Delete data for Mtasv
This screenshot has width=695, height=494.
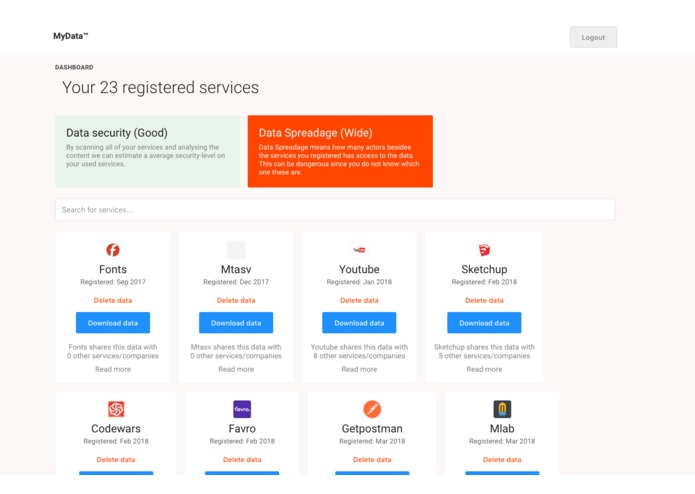click(236, 300)
